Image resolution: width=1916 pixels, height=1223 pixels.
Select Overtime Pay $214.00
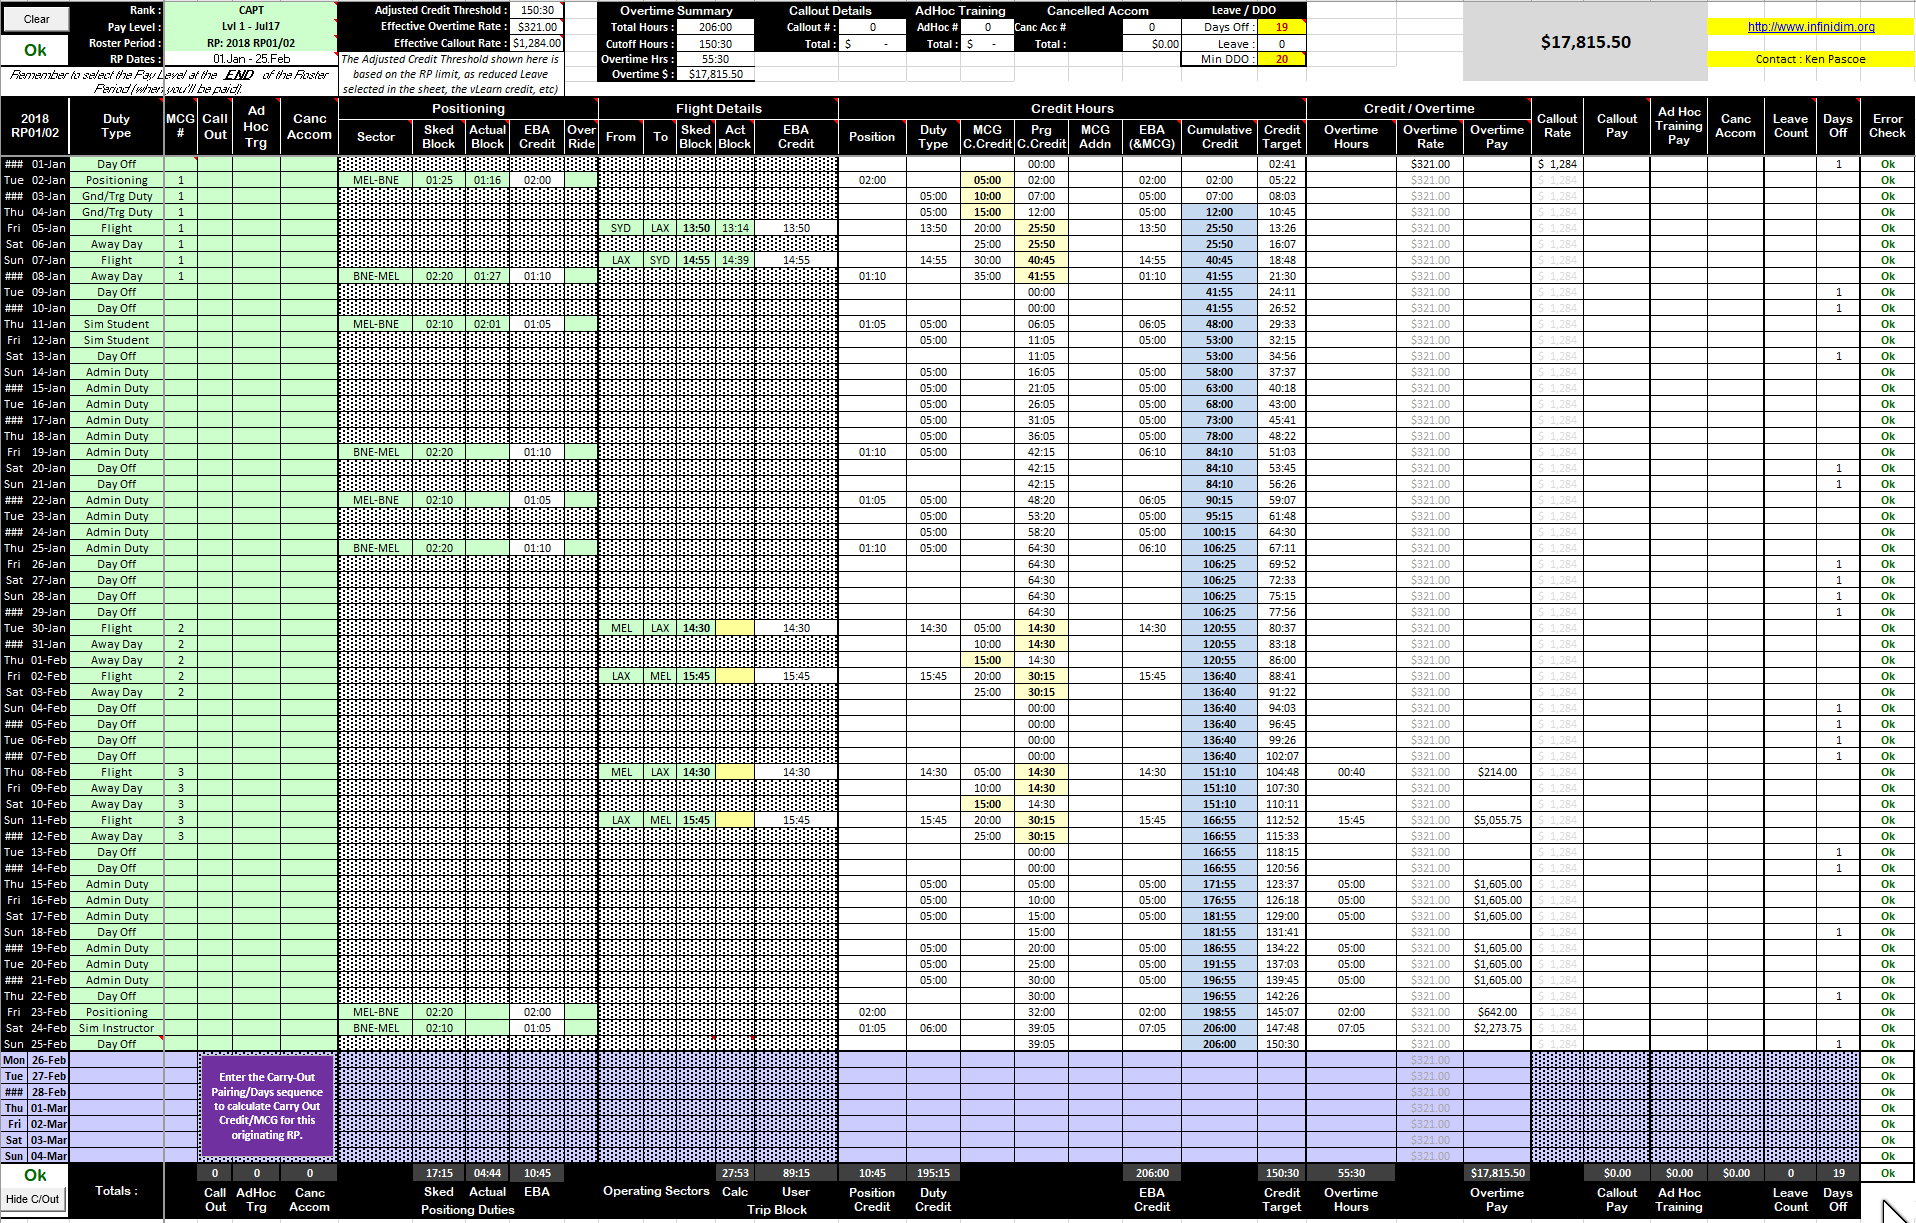coord(1497,772)
